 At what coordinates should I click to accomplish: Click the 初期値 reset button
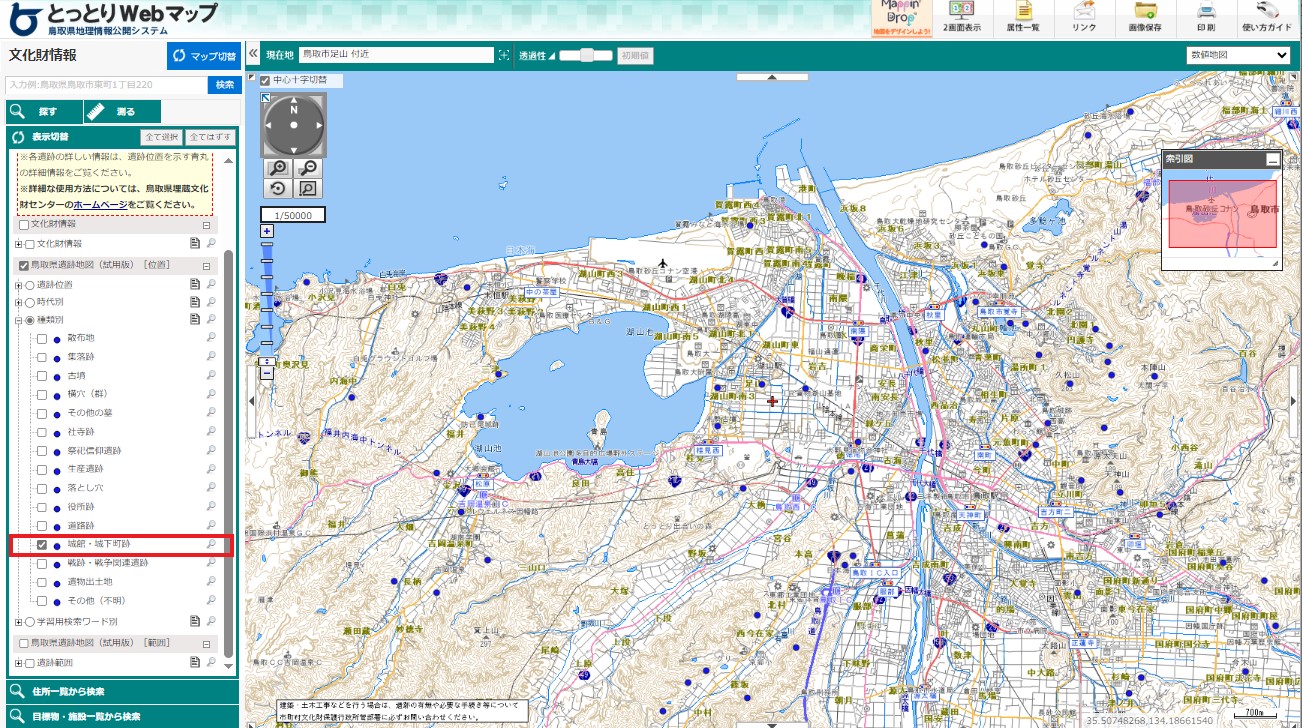635,55
